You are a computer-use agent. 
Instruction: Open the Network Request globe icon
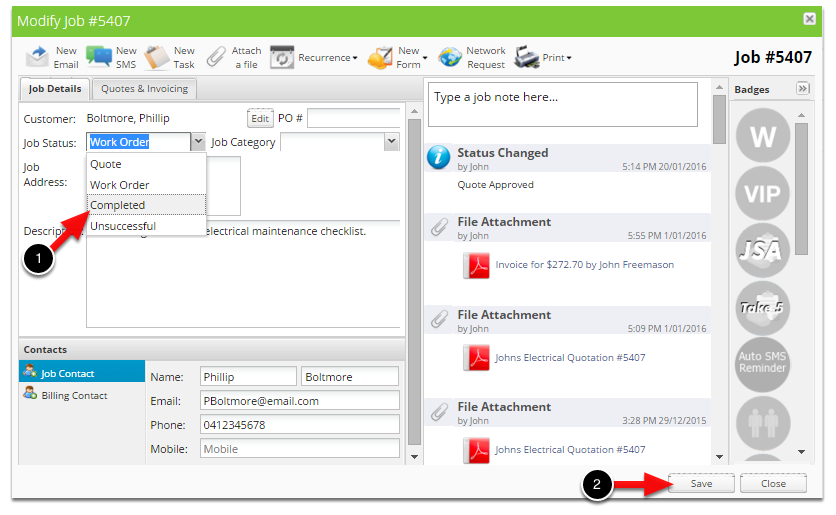(x=450, y=57)
